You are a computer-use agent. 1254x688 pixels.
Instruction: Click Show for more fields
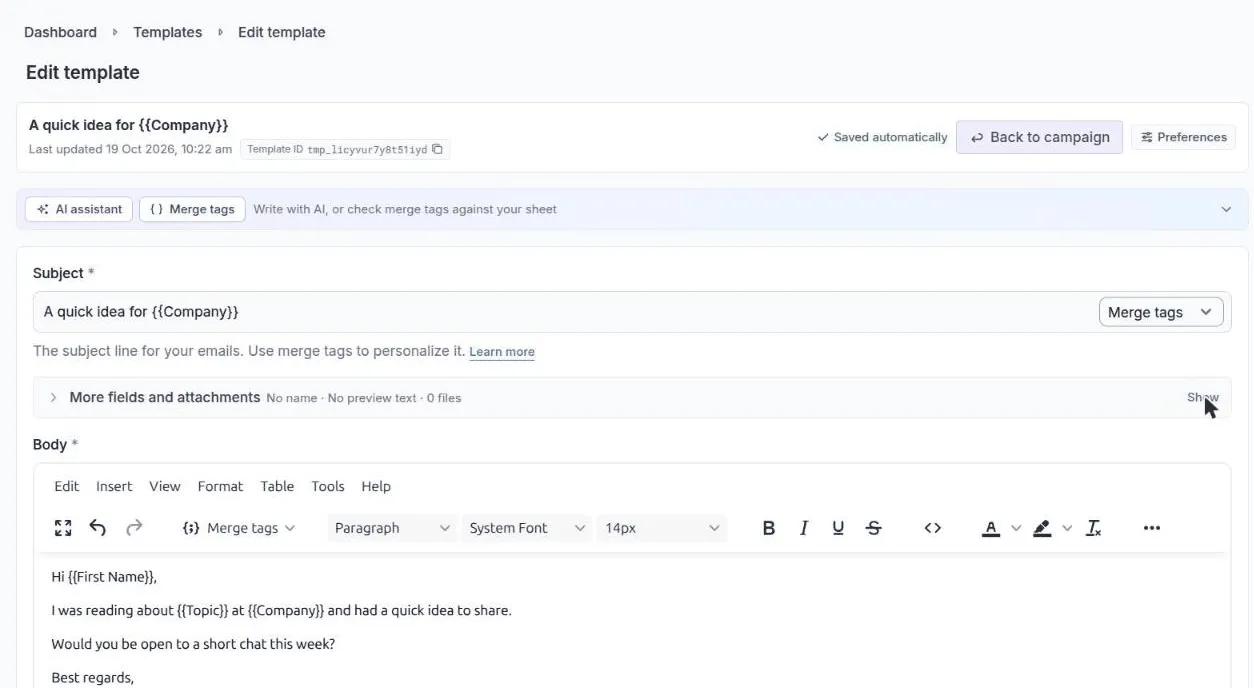pos(1203,398)
